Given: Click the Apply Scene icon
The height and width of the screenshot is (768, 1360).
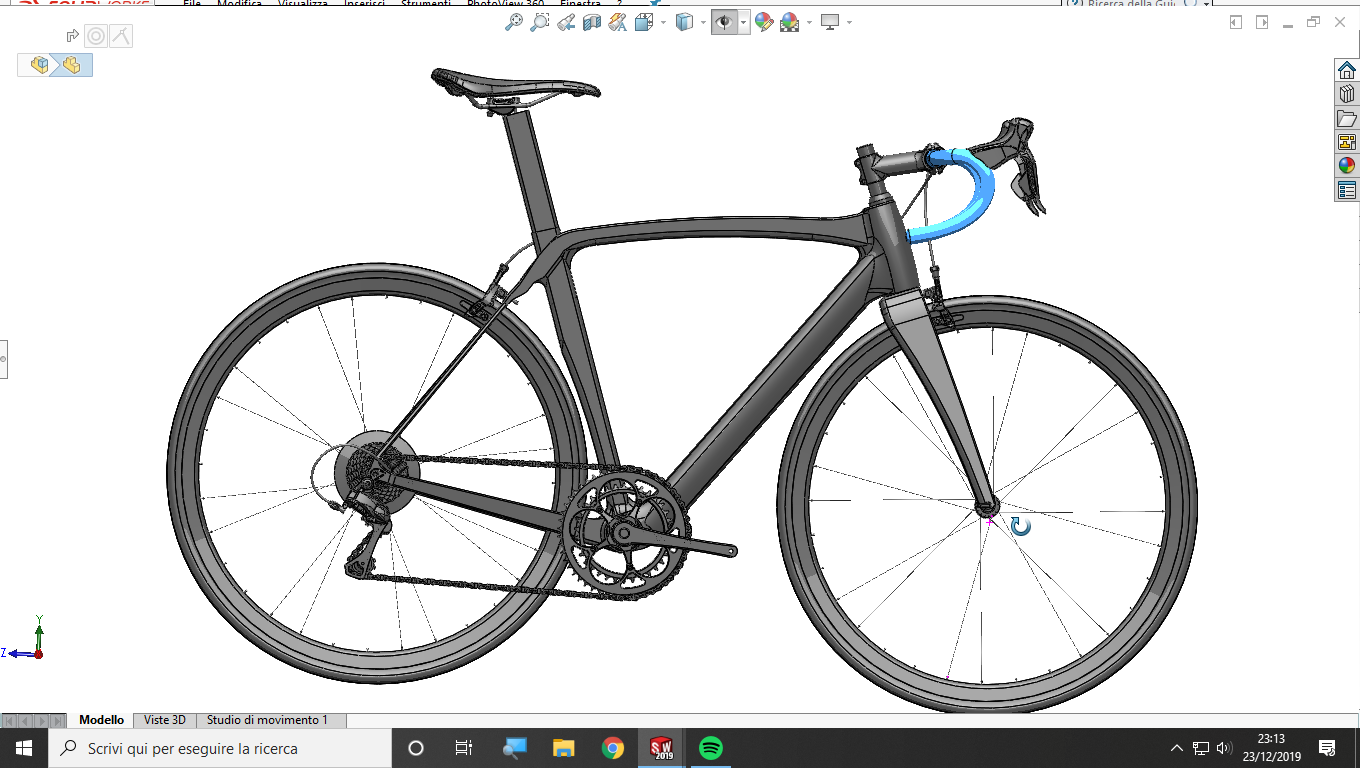Looking at the screenshot, I should pyautogui.click(x=789, y=22).
